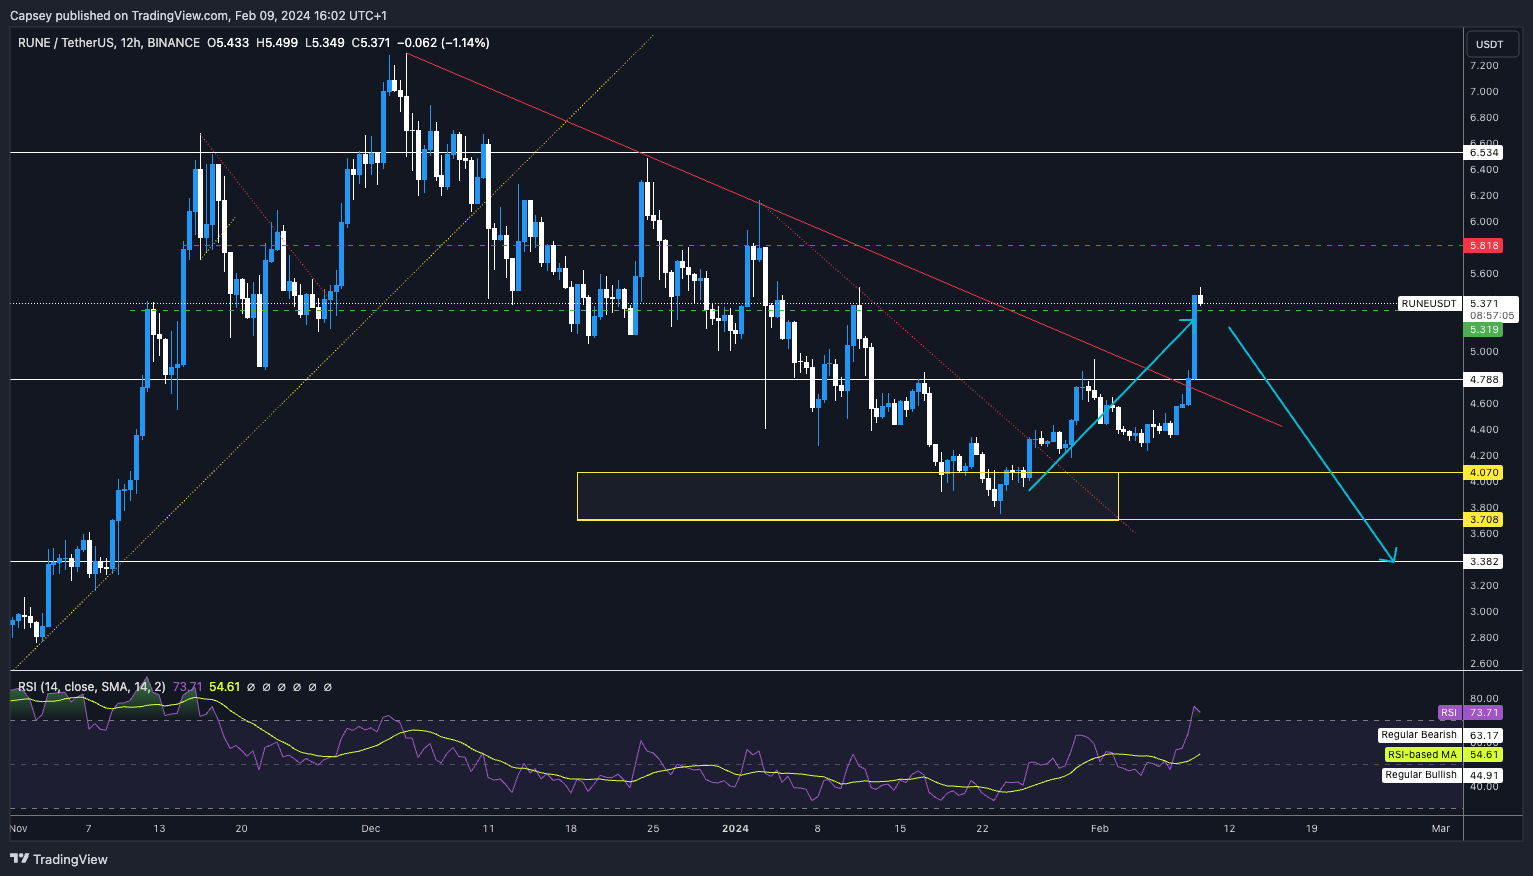Image resolution: width=1533 pixels, height=876 pixels.
Task: Click the 12h interval in chart title
Action: pyautogui.click(x=131, y=43)
